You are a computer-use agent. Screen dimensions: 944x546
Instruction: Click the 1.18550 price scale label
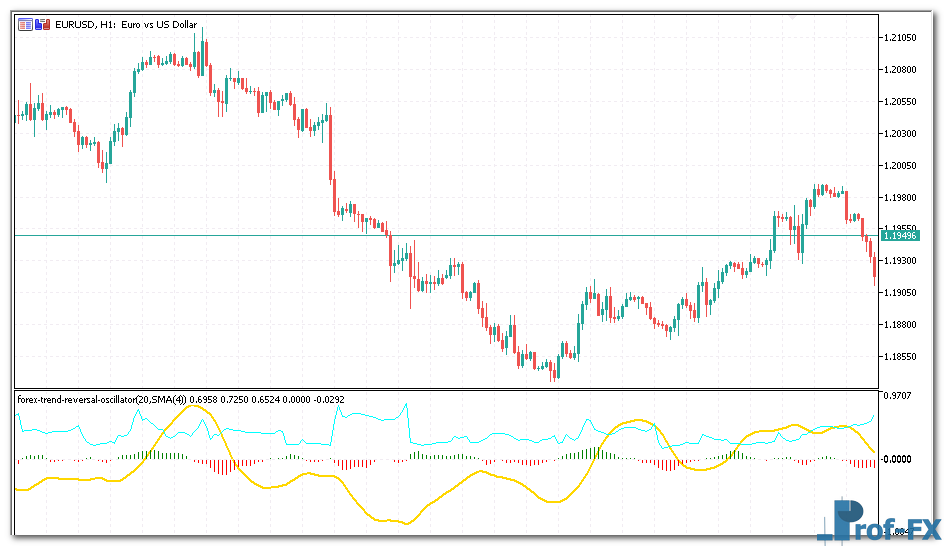point(902,357)
